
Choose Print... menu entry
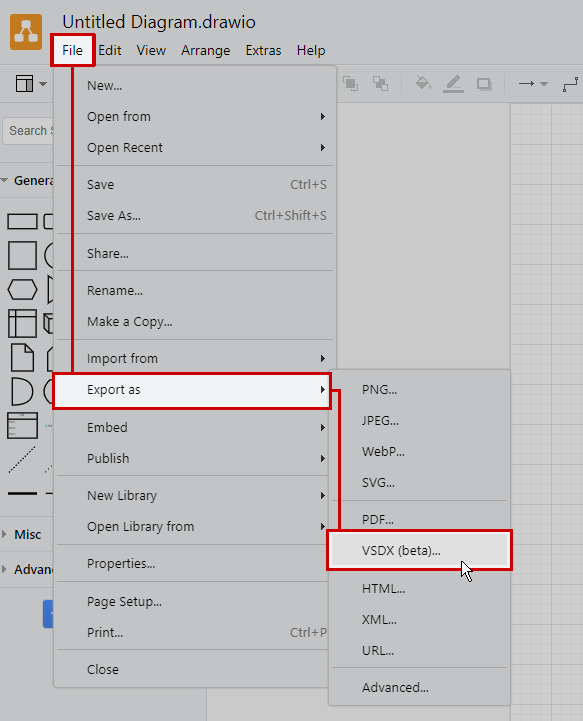[x=192, y=633]
